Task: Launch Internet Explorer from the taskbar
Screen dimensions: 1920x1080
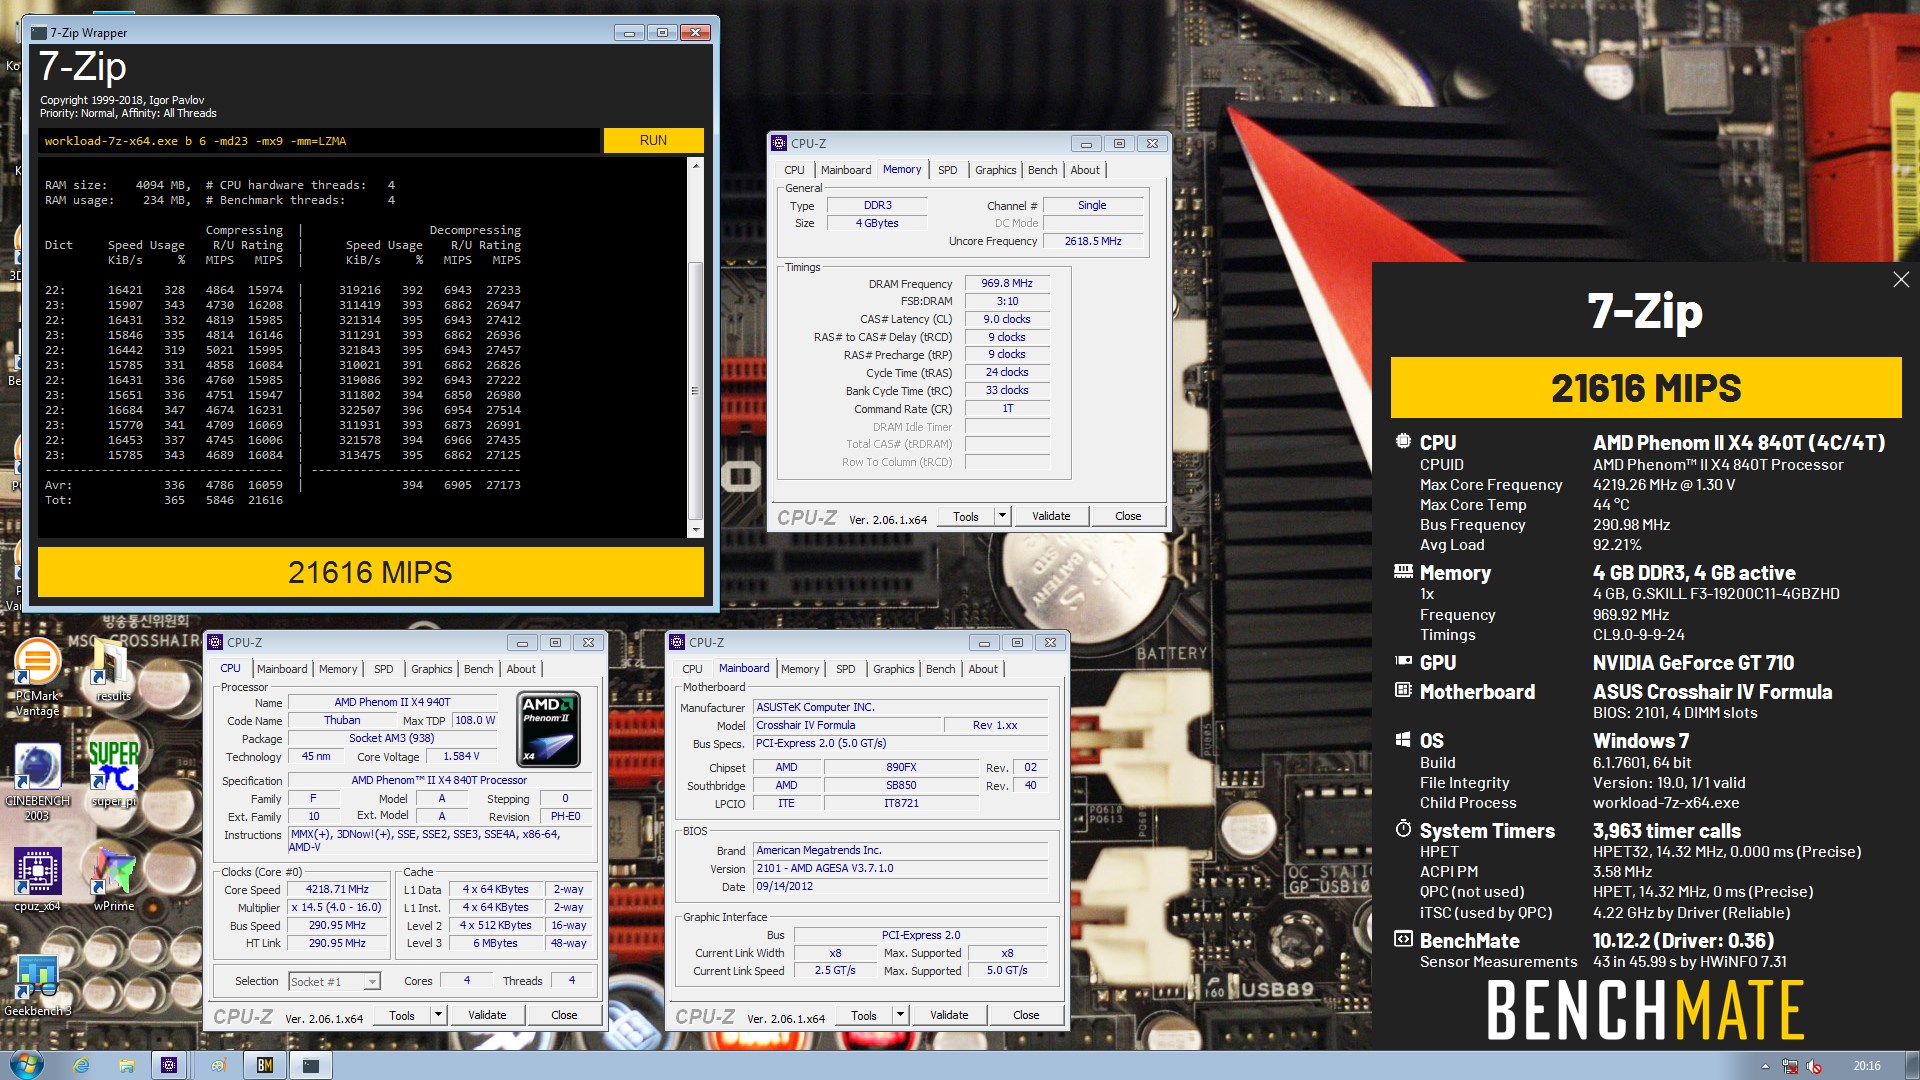Action: coord(81,1065)
